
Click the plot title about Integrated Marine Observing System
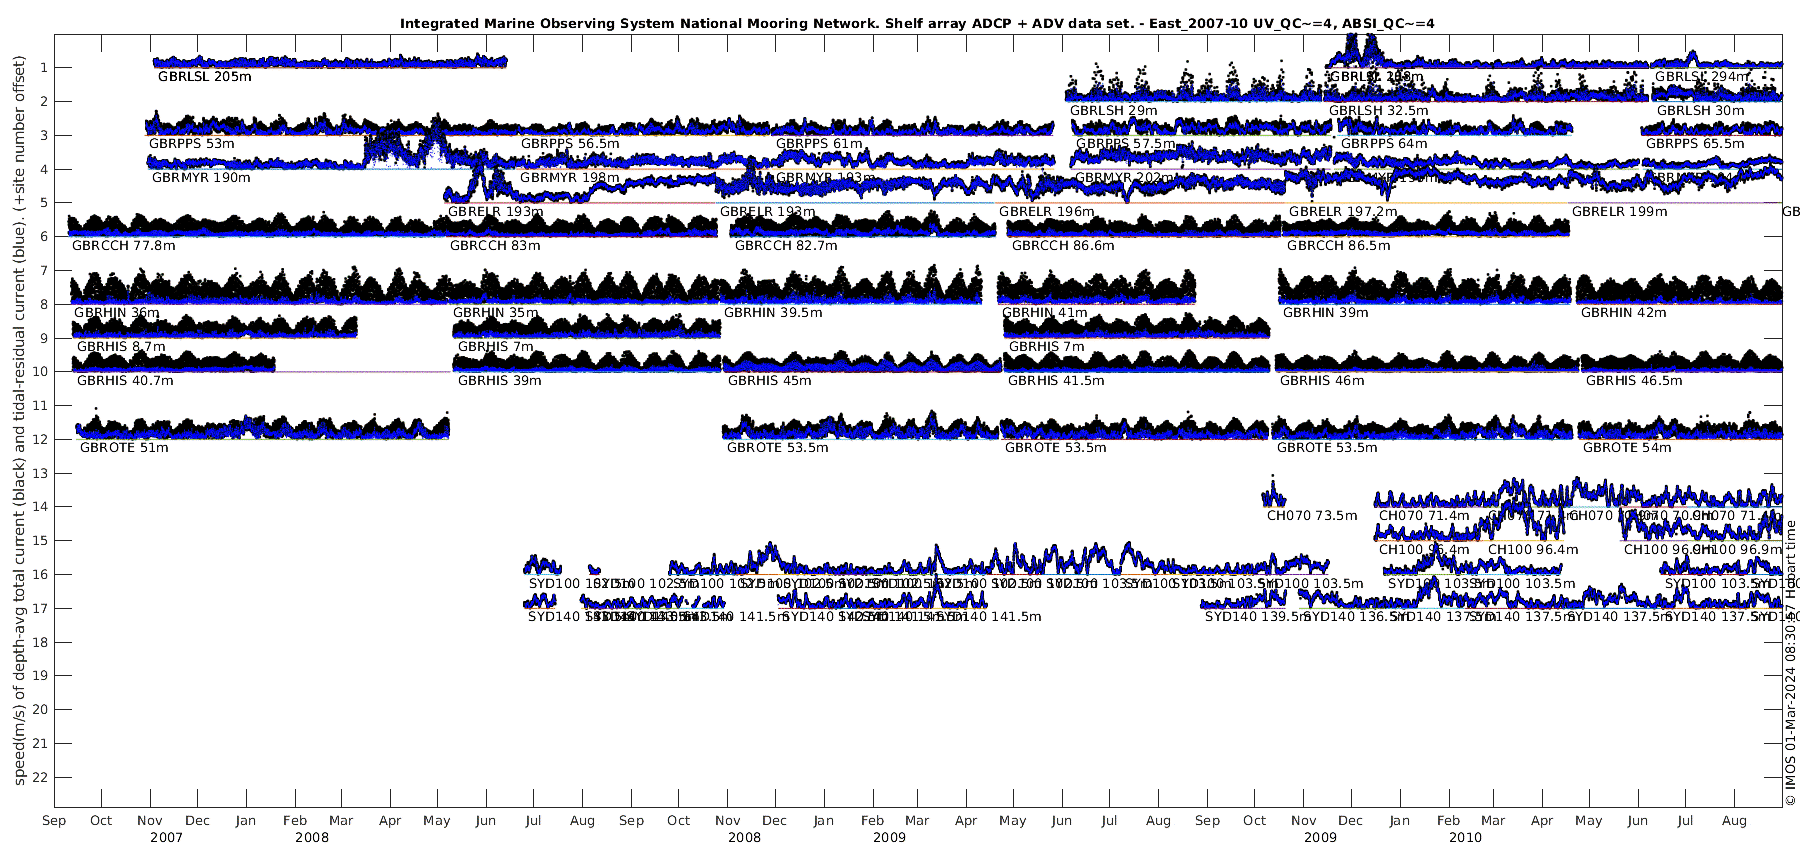(917, 23)
